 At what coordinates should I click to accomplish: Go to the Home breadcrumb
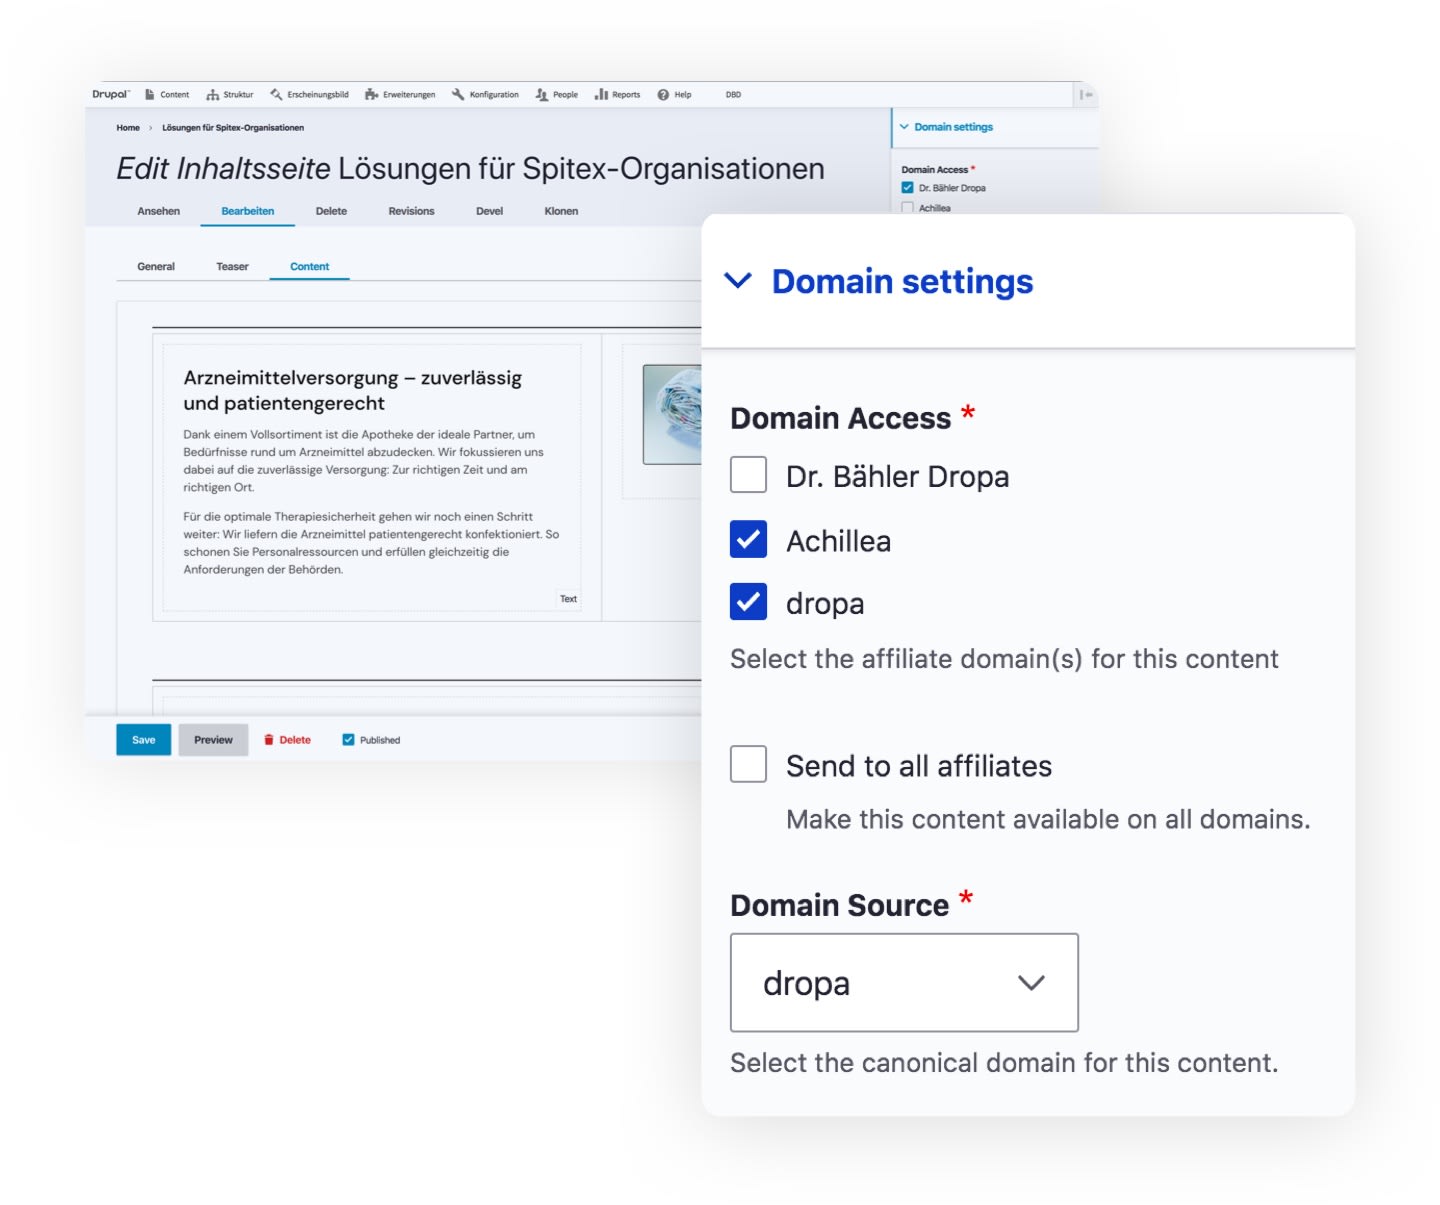(x=128, y=128)
